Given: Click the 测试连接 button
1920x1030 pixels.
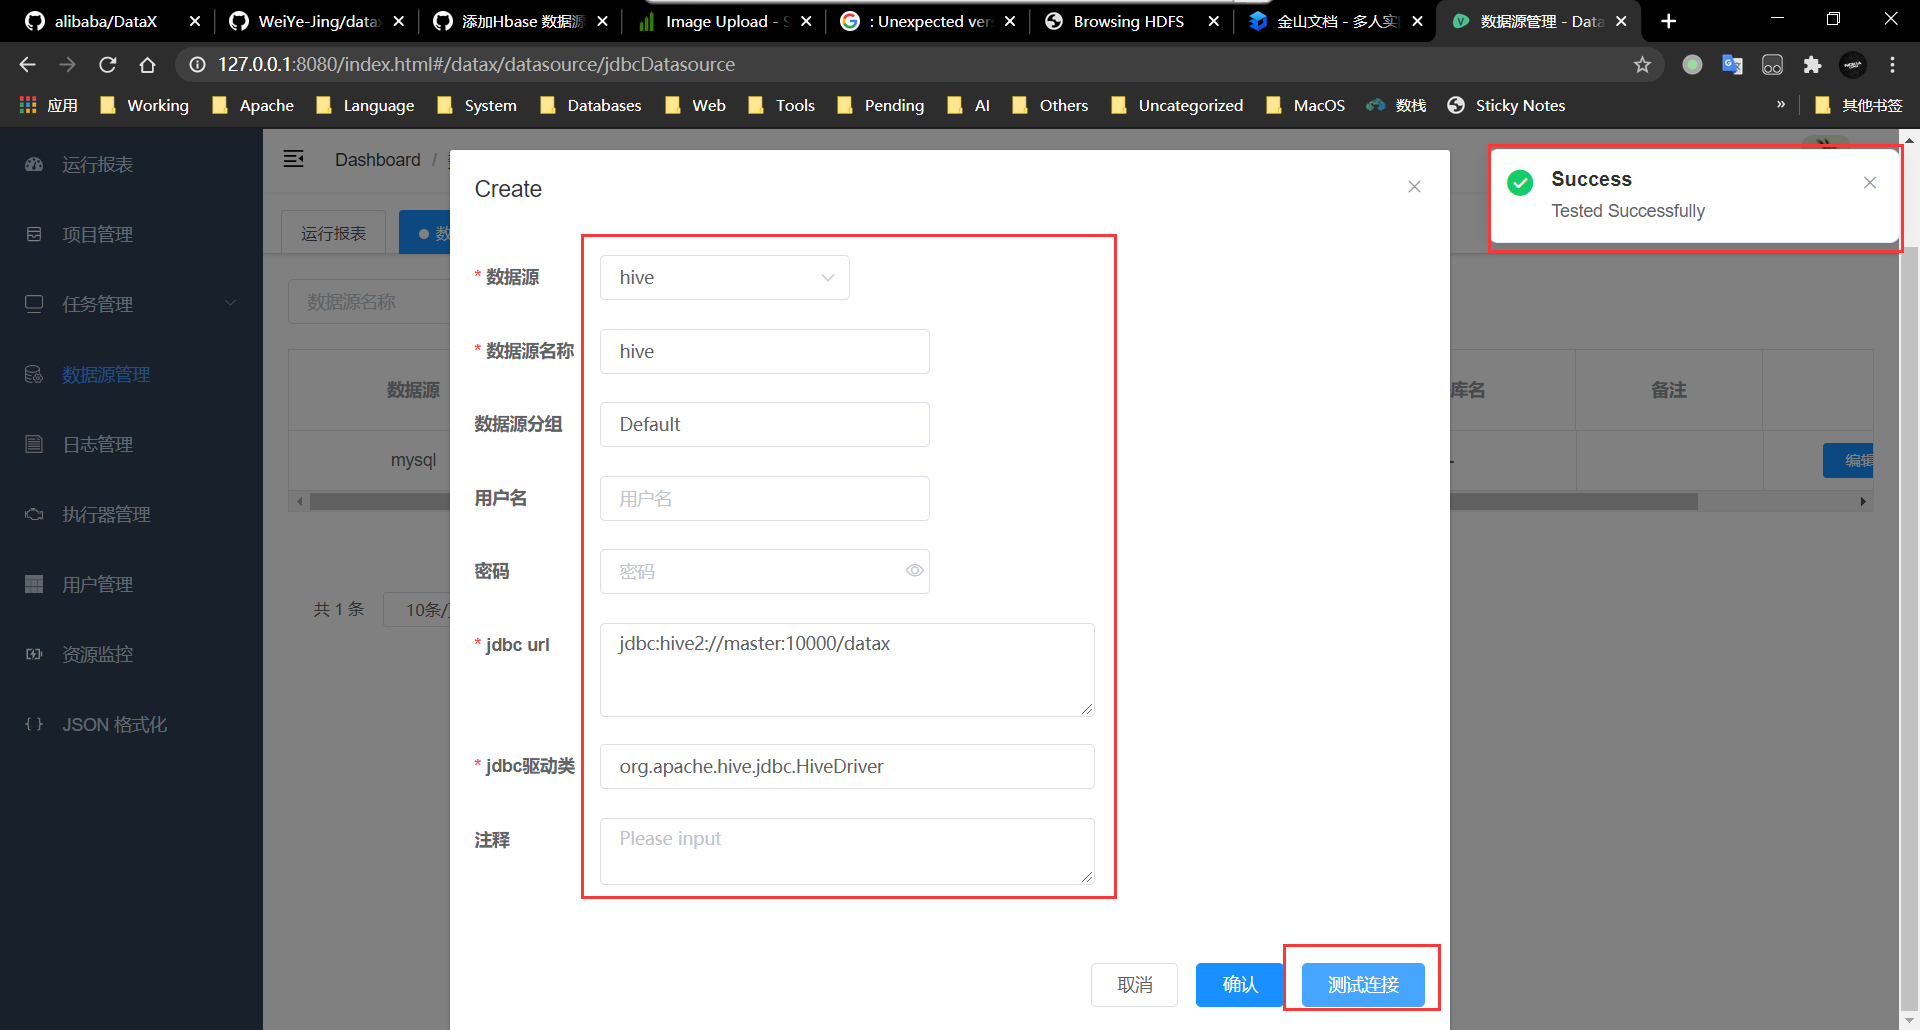Looking at the screenshot, I should point(1363,985).
